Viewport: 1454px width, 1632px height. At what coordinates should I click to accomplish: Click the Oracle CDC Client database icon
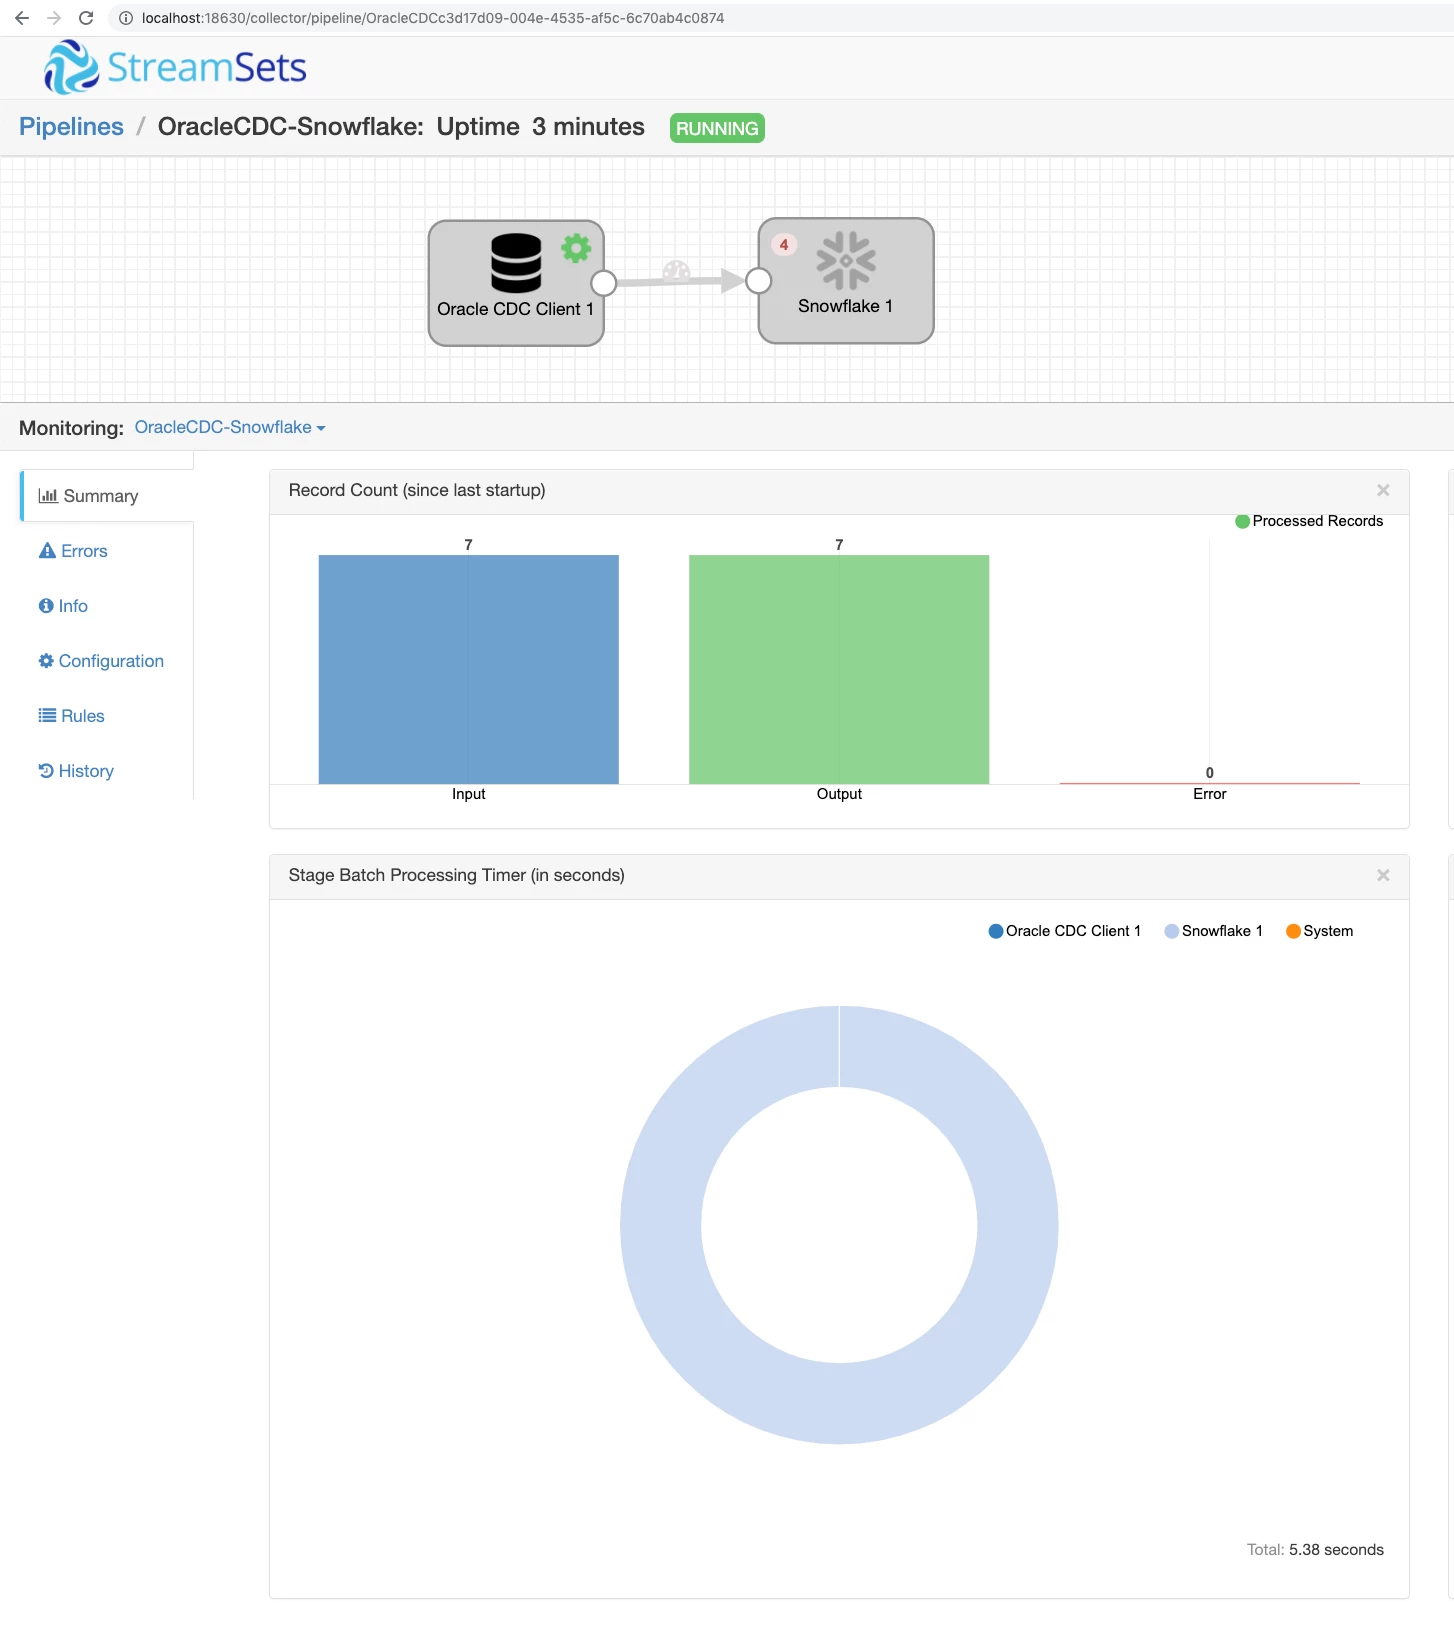pos(516,262)
